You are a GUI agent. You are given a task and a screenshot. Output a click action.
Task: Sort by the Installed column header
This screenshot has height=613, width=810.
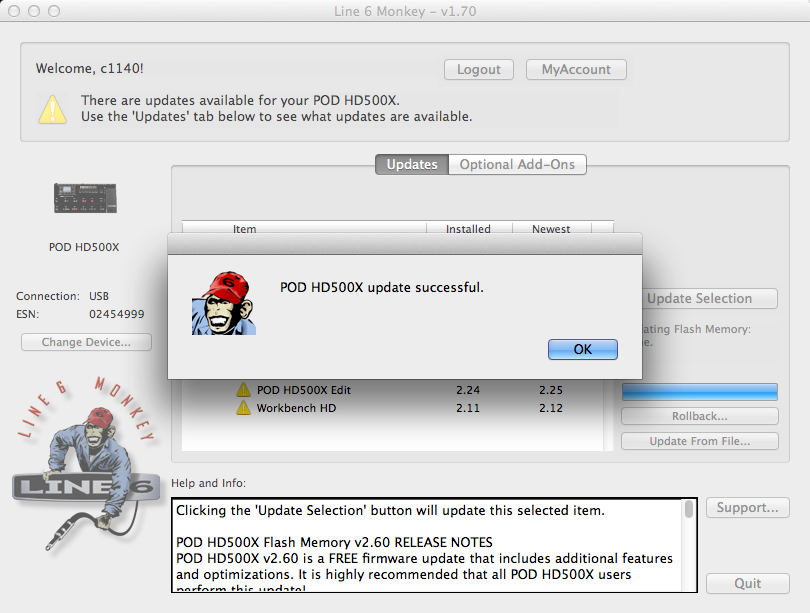469,229
